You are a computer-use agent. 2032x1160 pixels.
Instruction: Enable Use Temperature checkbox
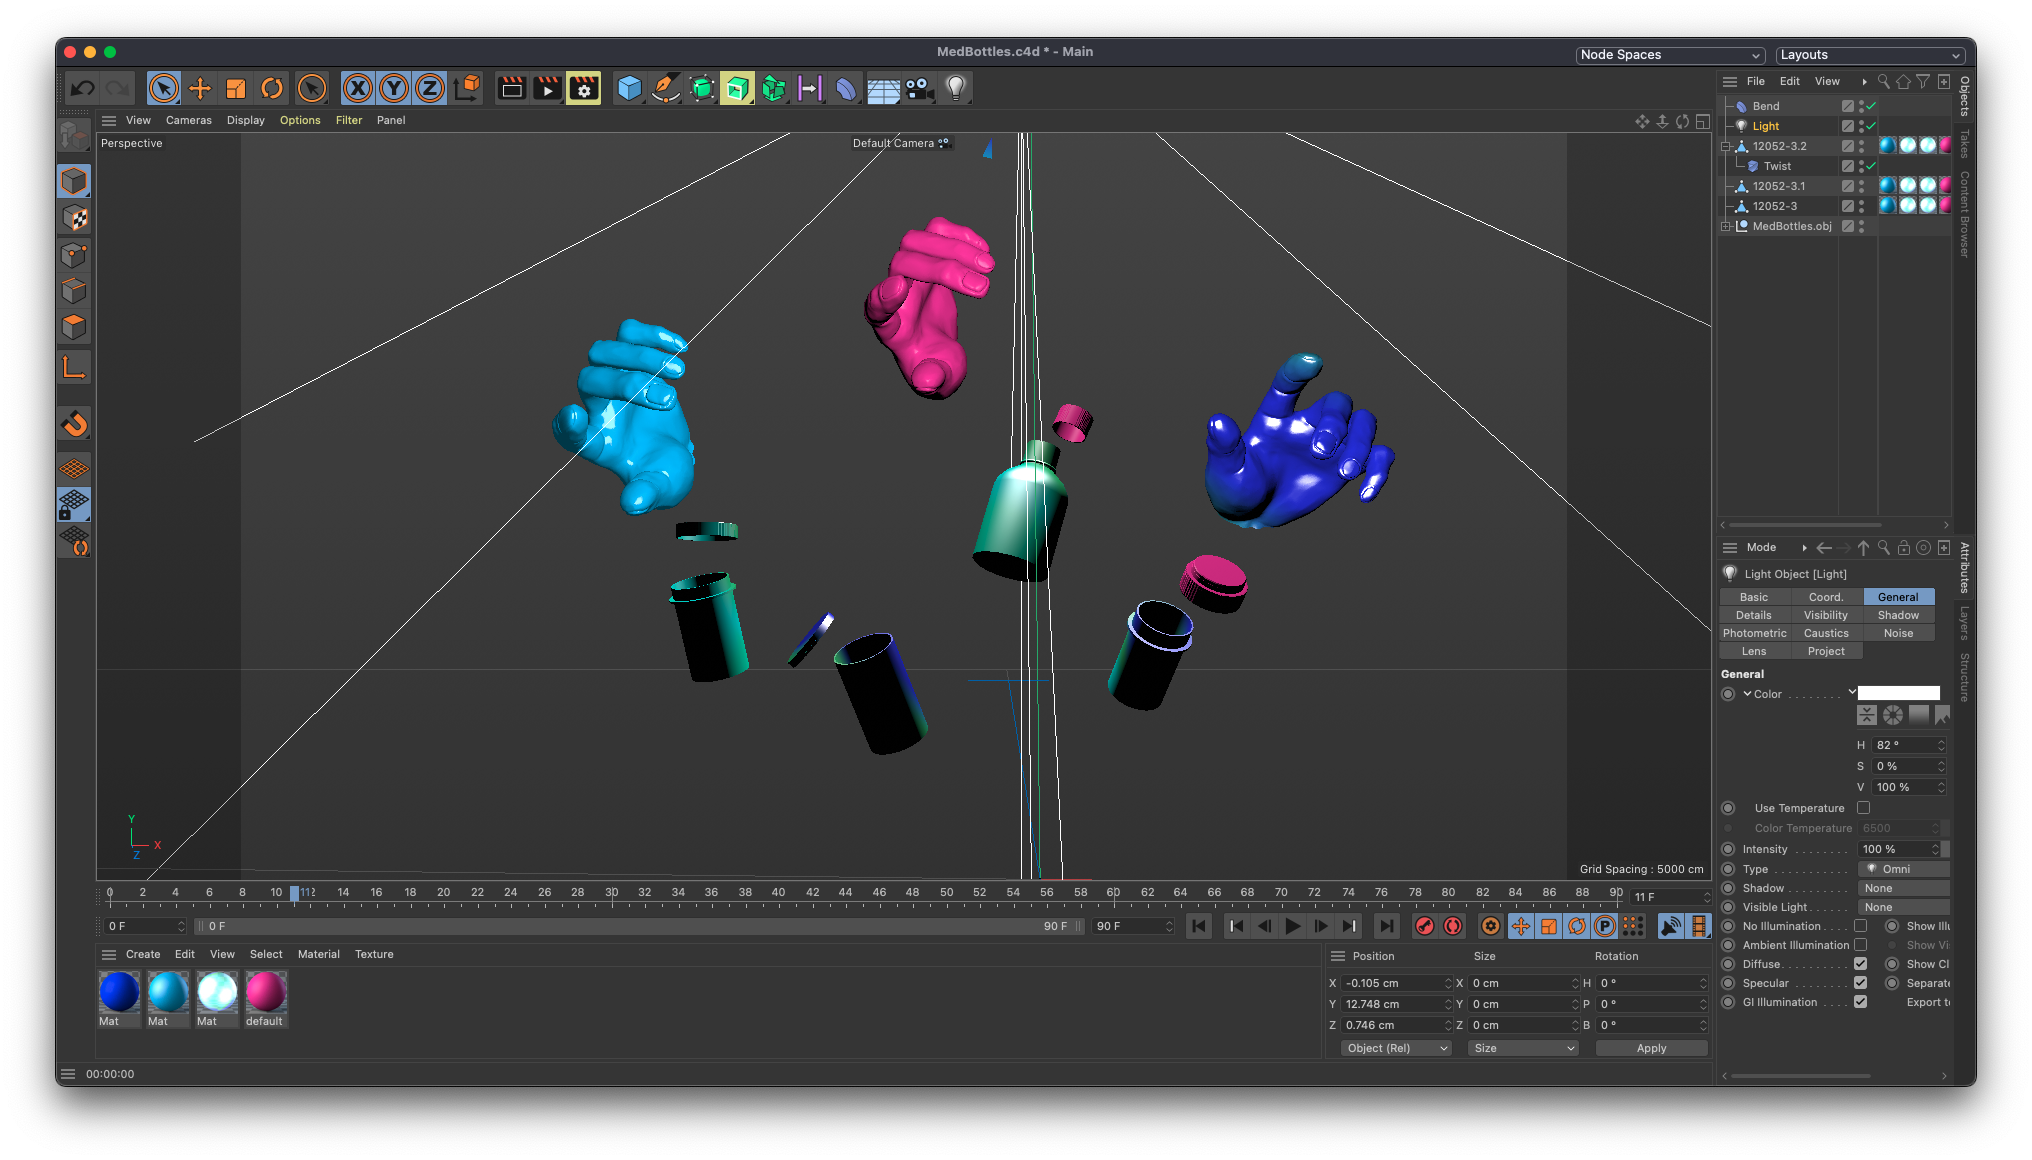1863,808
